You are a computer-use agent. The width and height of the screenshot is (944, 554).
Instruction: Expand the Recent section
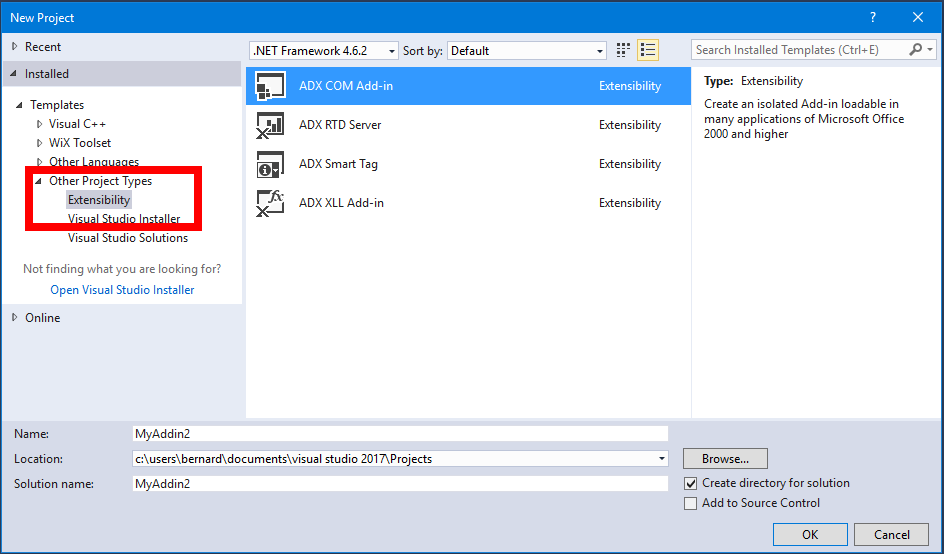(15, 46)
